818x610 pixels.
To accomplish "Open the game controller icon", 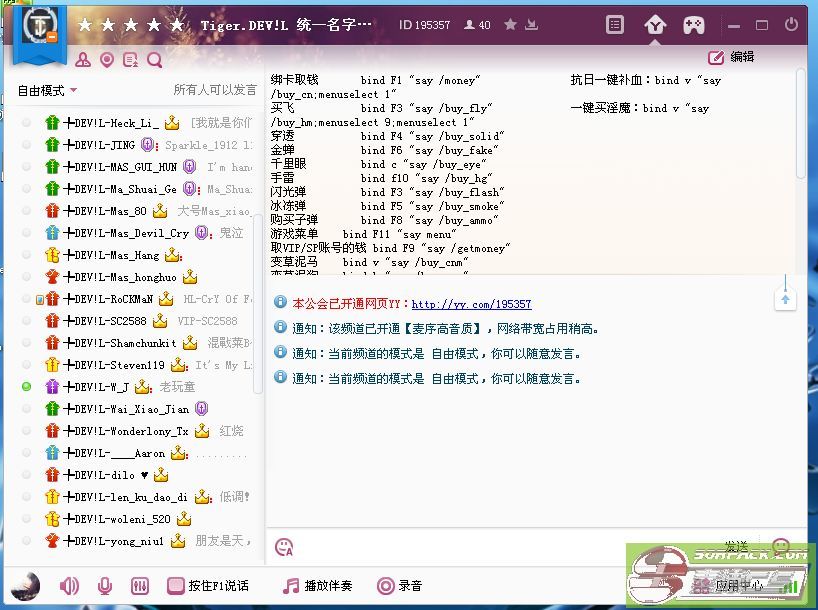I will [694, 25].
